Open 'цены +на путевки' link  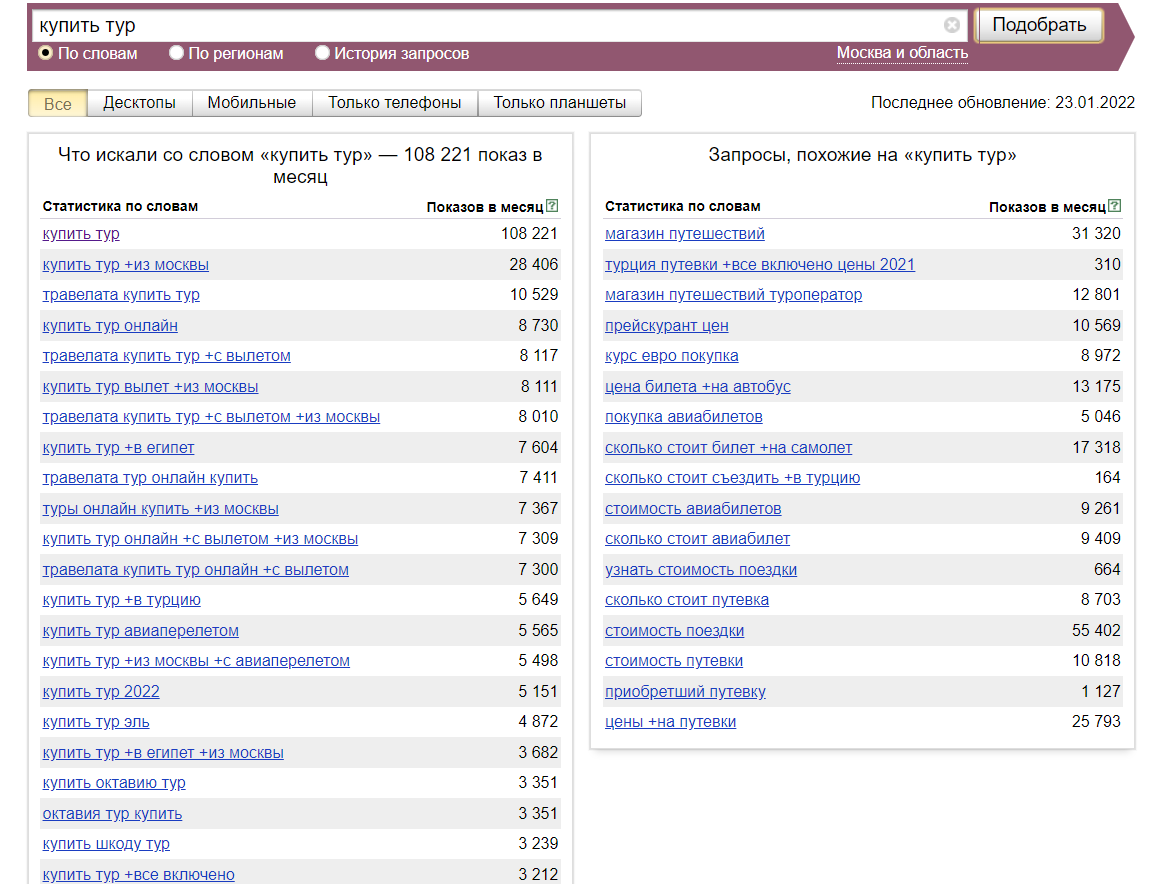(x=670, y=723)
